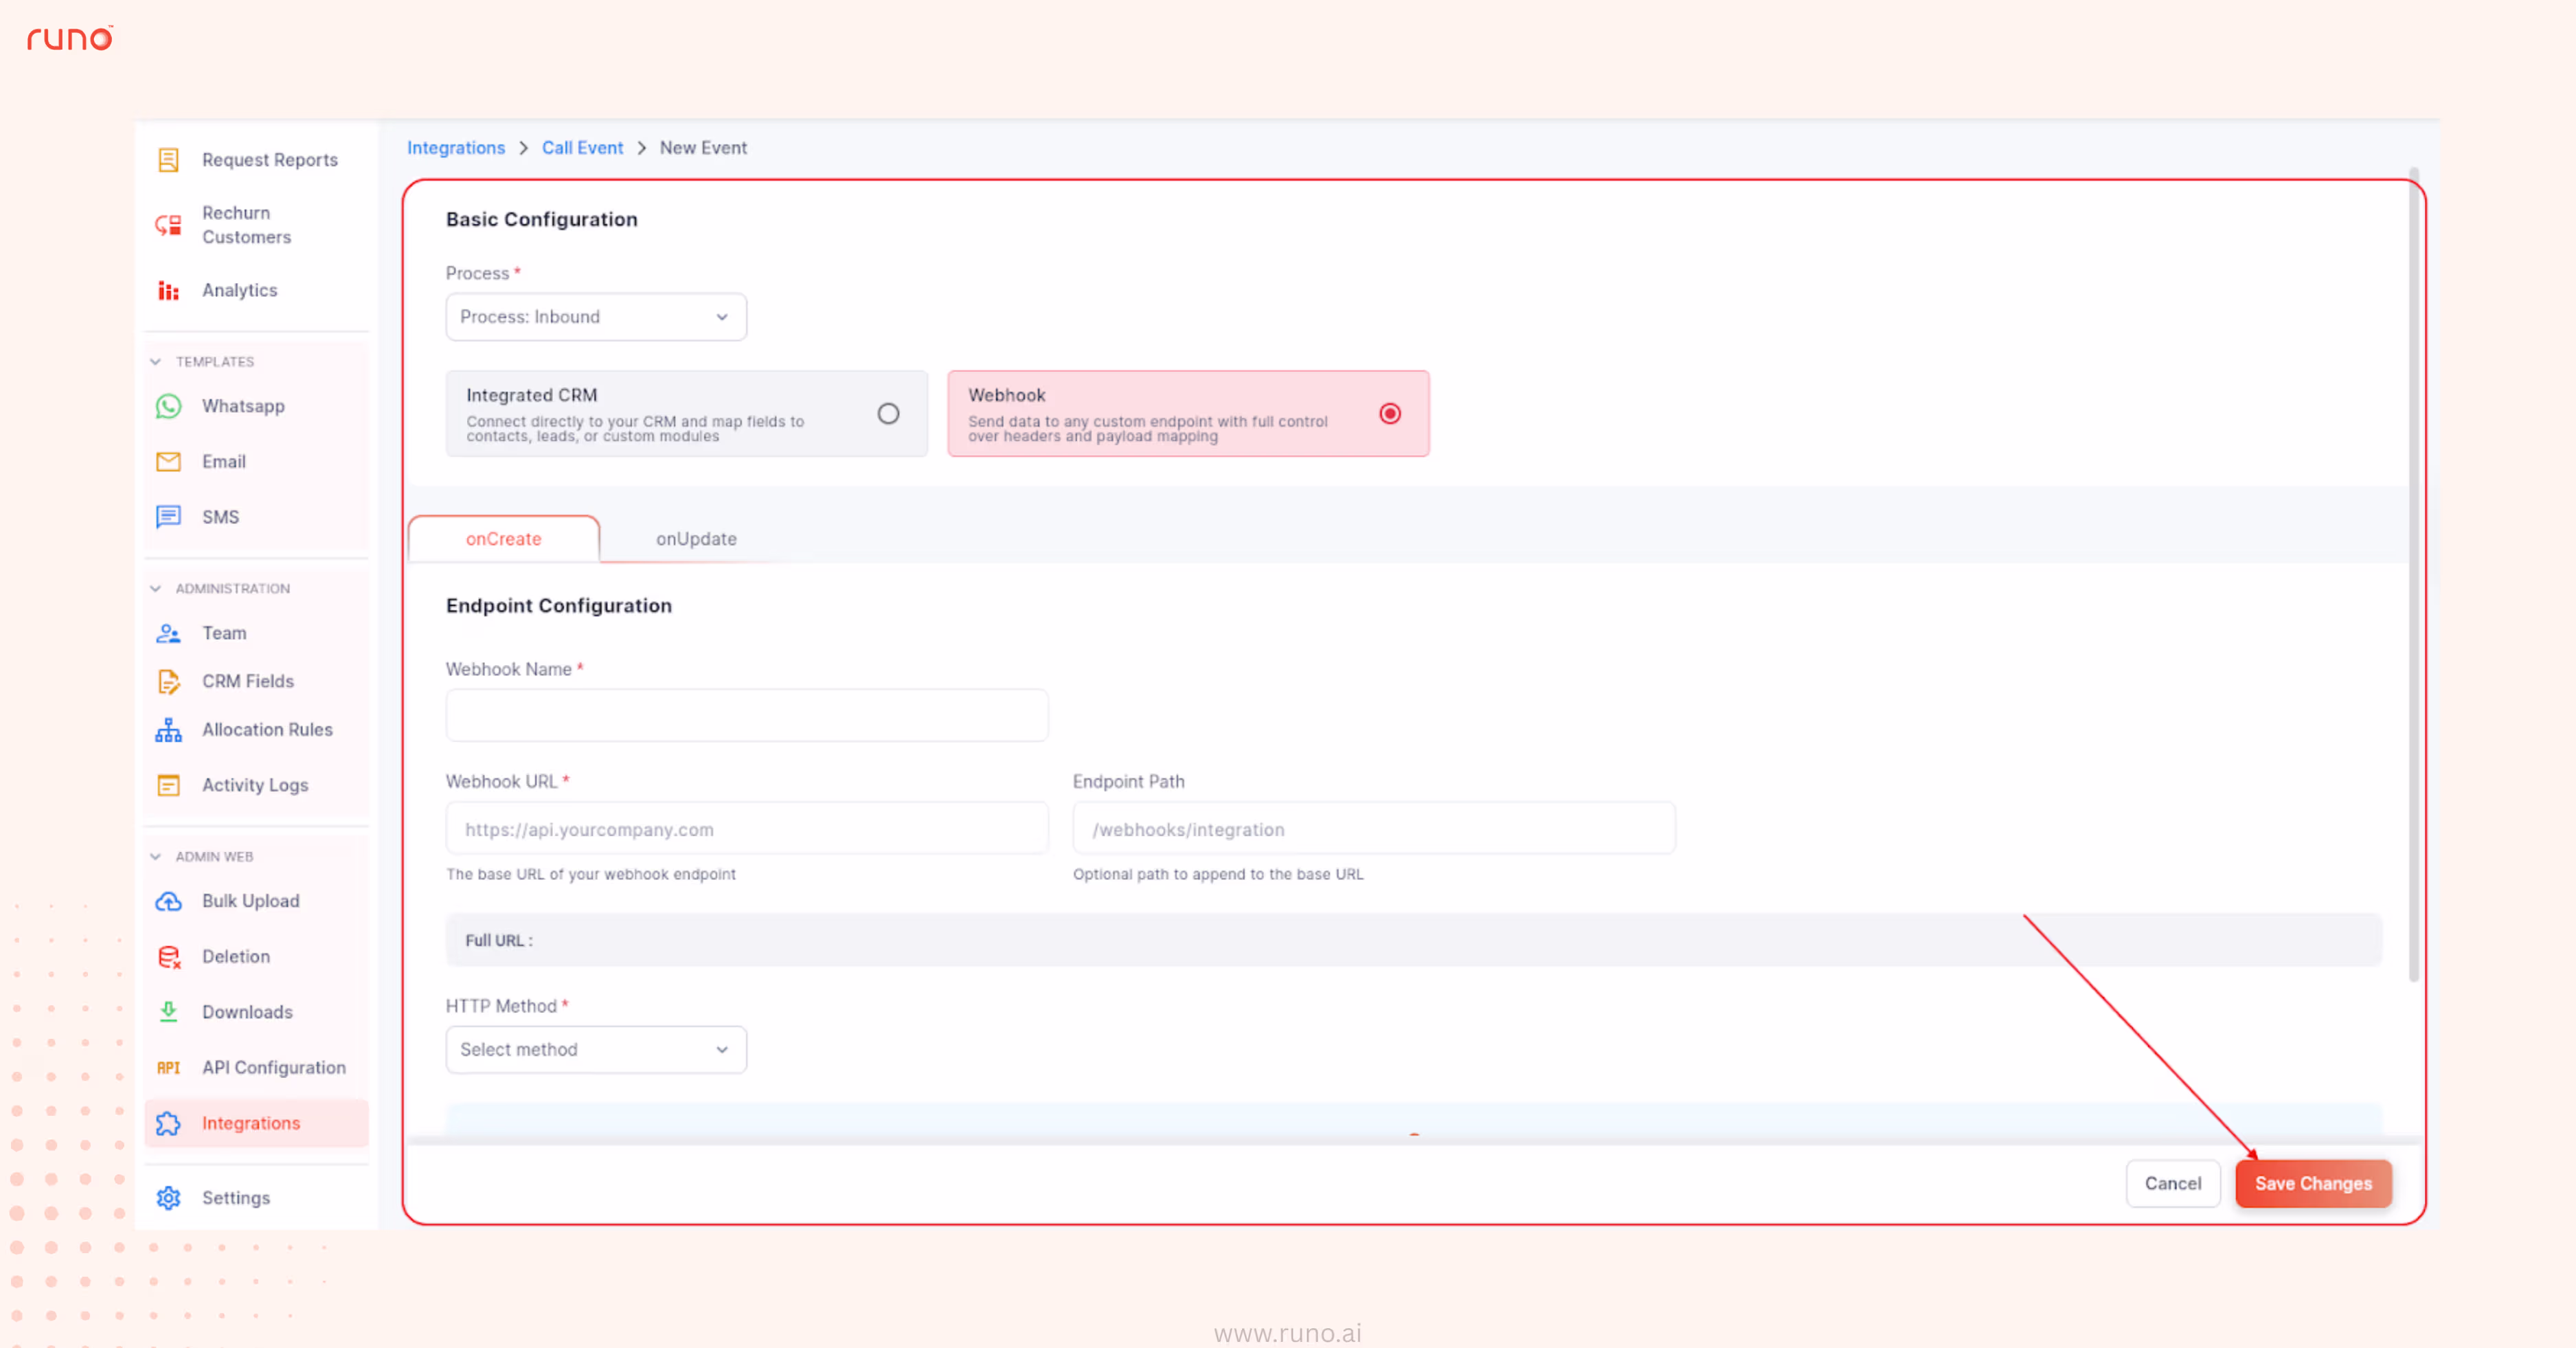The image size is (2576, 1348).
Task: Select the Webhook radio button
Action: pyautogui.click(x=1390, y=413)
